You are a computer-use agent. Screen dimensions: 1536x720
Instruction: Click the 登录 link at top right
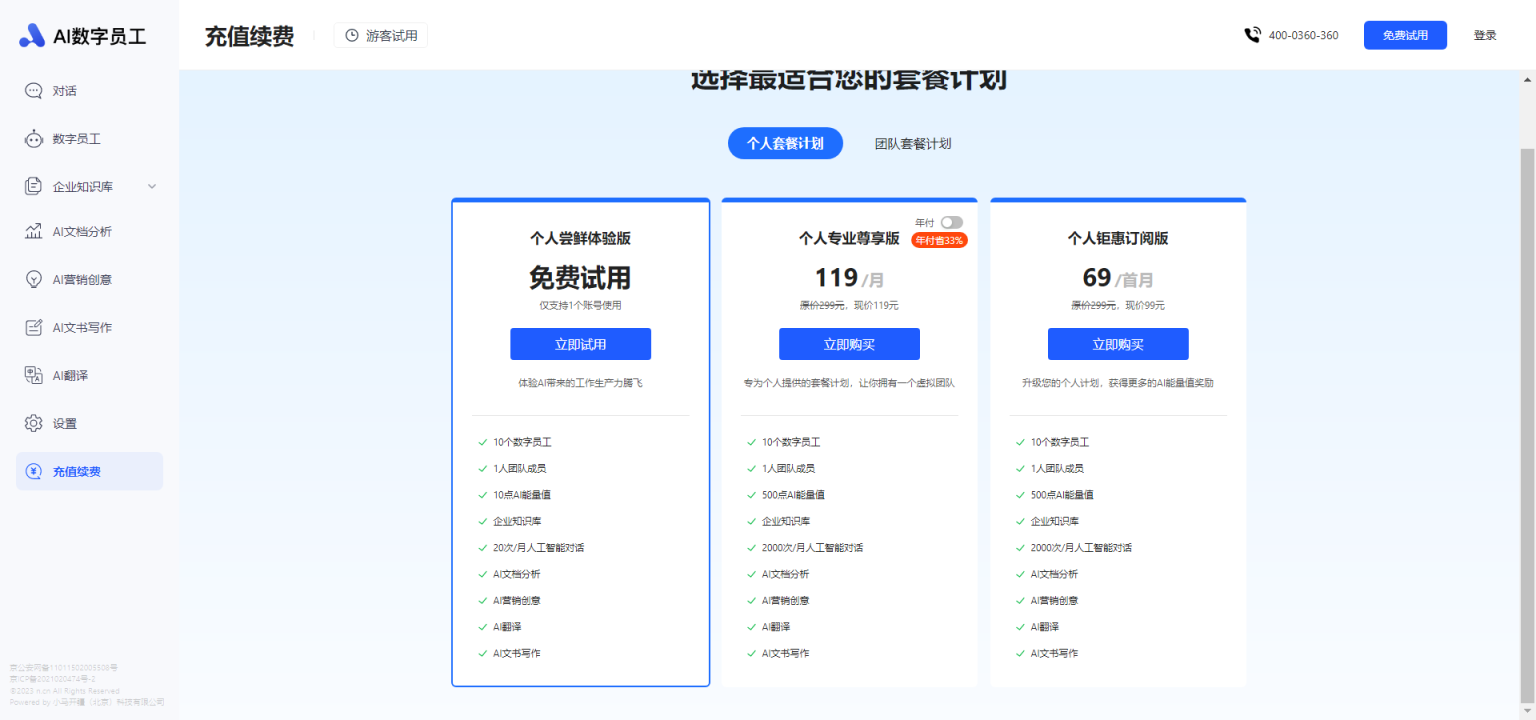1484,35
